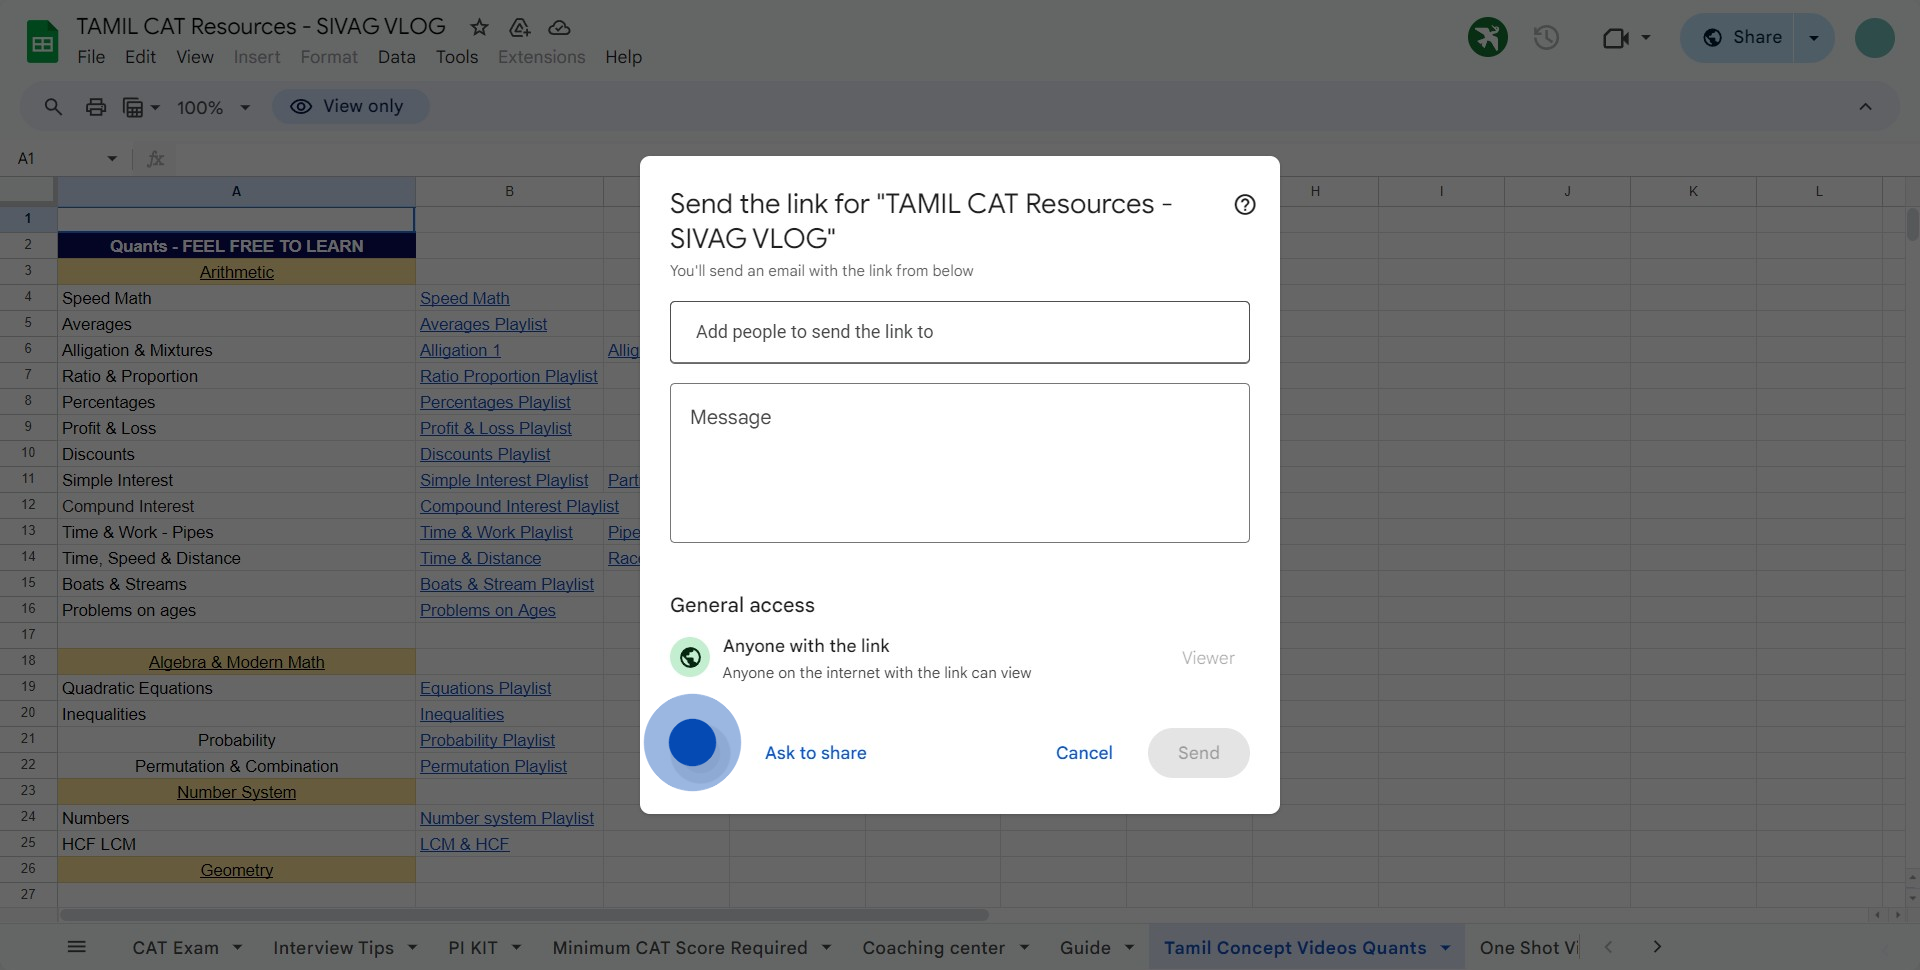This screenshot has height=970, width=1920.
Task: Switch to the Coaching center sheet tab
Action: point(933,948)
